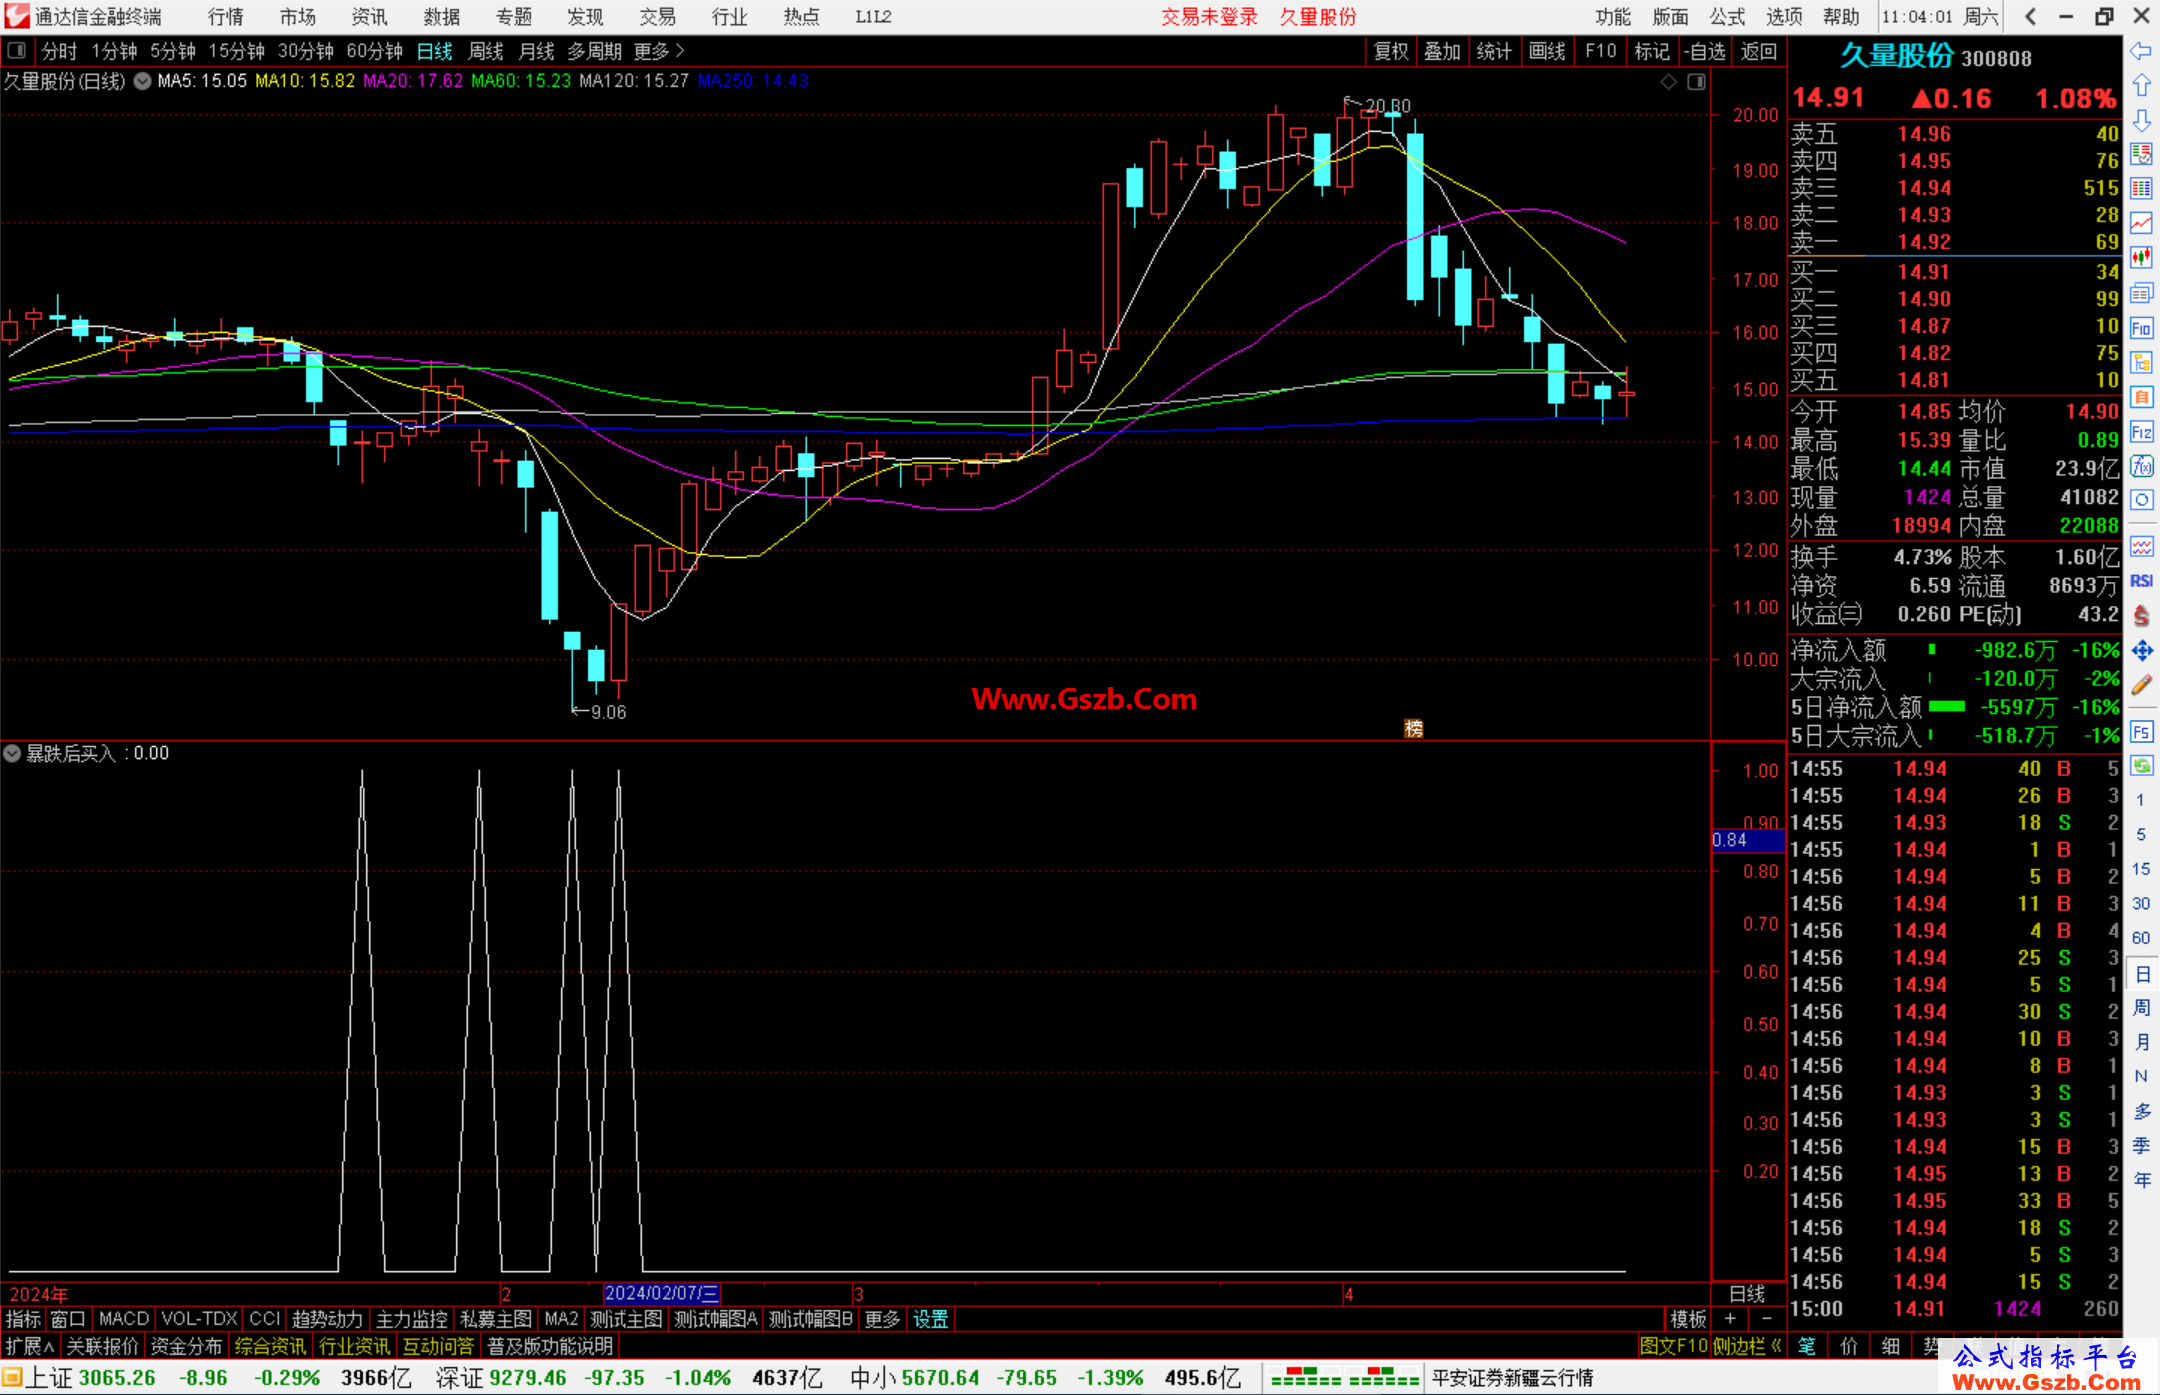This screenshot has height=1395, width=2160.
Task: Select 周 weekly period in sidebar
Action: point(2141,1007)
